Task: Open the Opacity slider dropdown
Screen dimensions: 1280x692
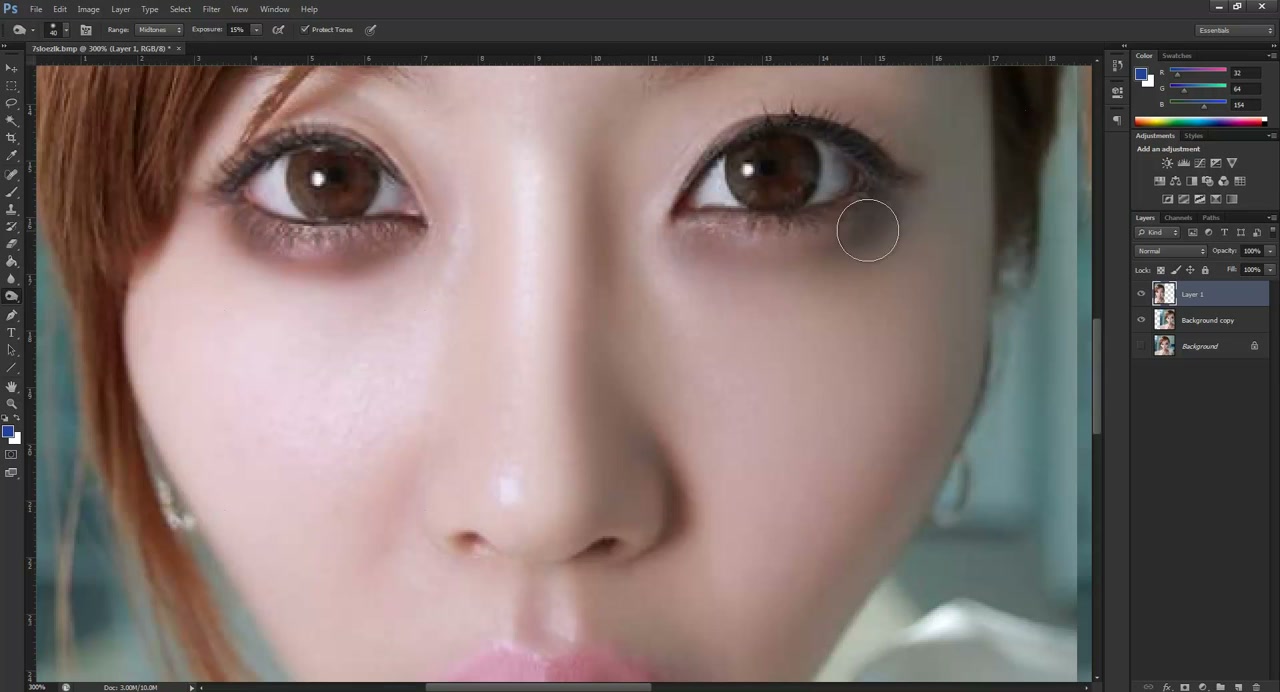Action: [1270, 251]
